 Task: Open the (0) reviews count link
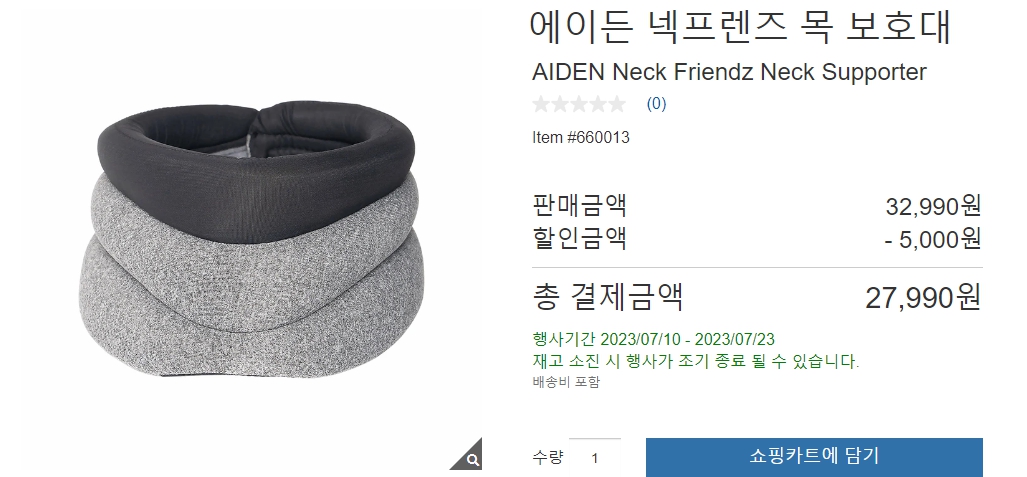click(656, 104)
